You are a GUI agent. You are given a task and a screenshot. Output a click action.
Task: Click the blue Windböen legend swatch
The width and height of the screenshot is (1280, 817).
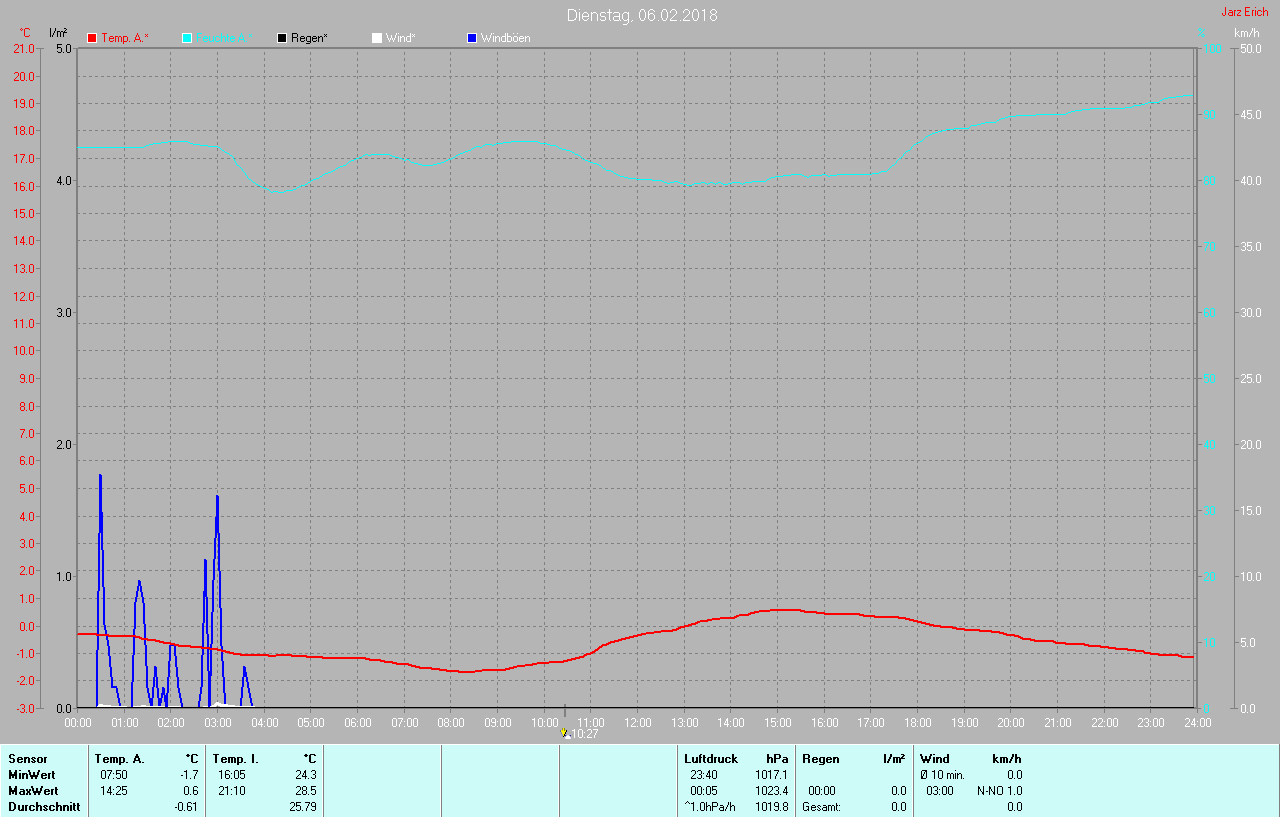click(472, 38)
